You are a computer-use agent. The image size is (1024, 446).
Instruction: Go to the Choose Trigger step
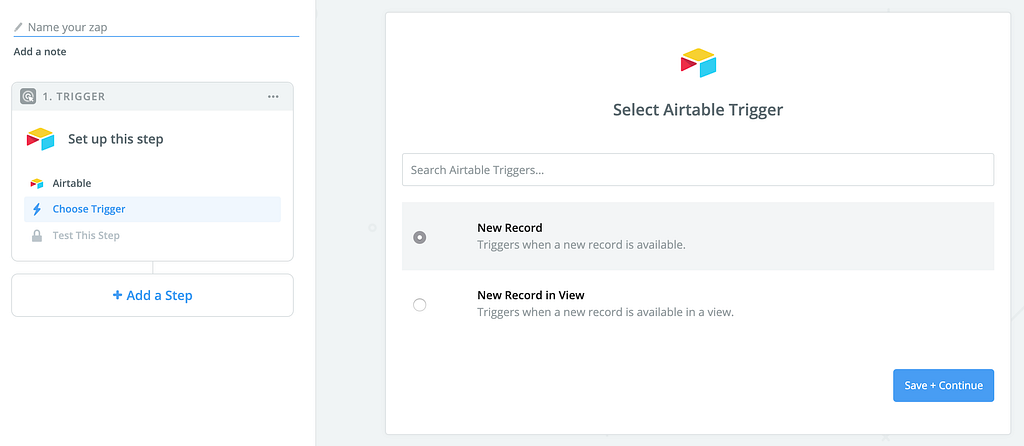(x=153, y=210)
